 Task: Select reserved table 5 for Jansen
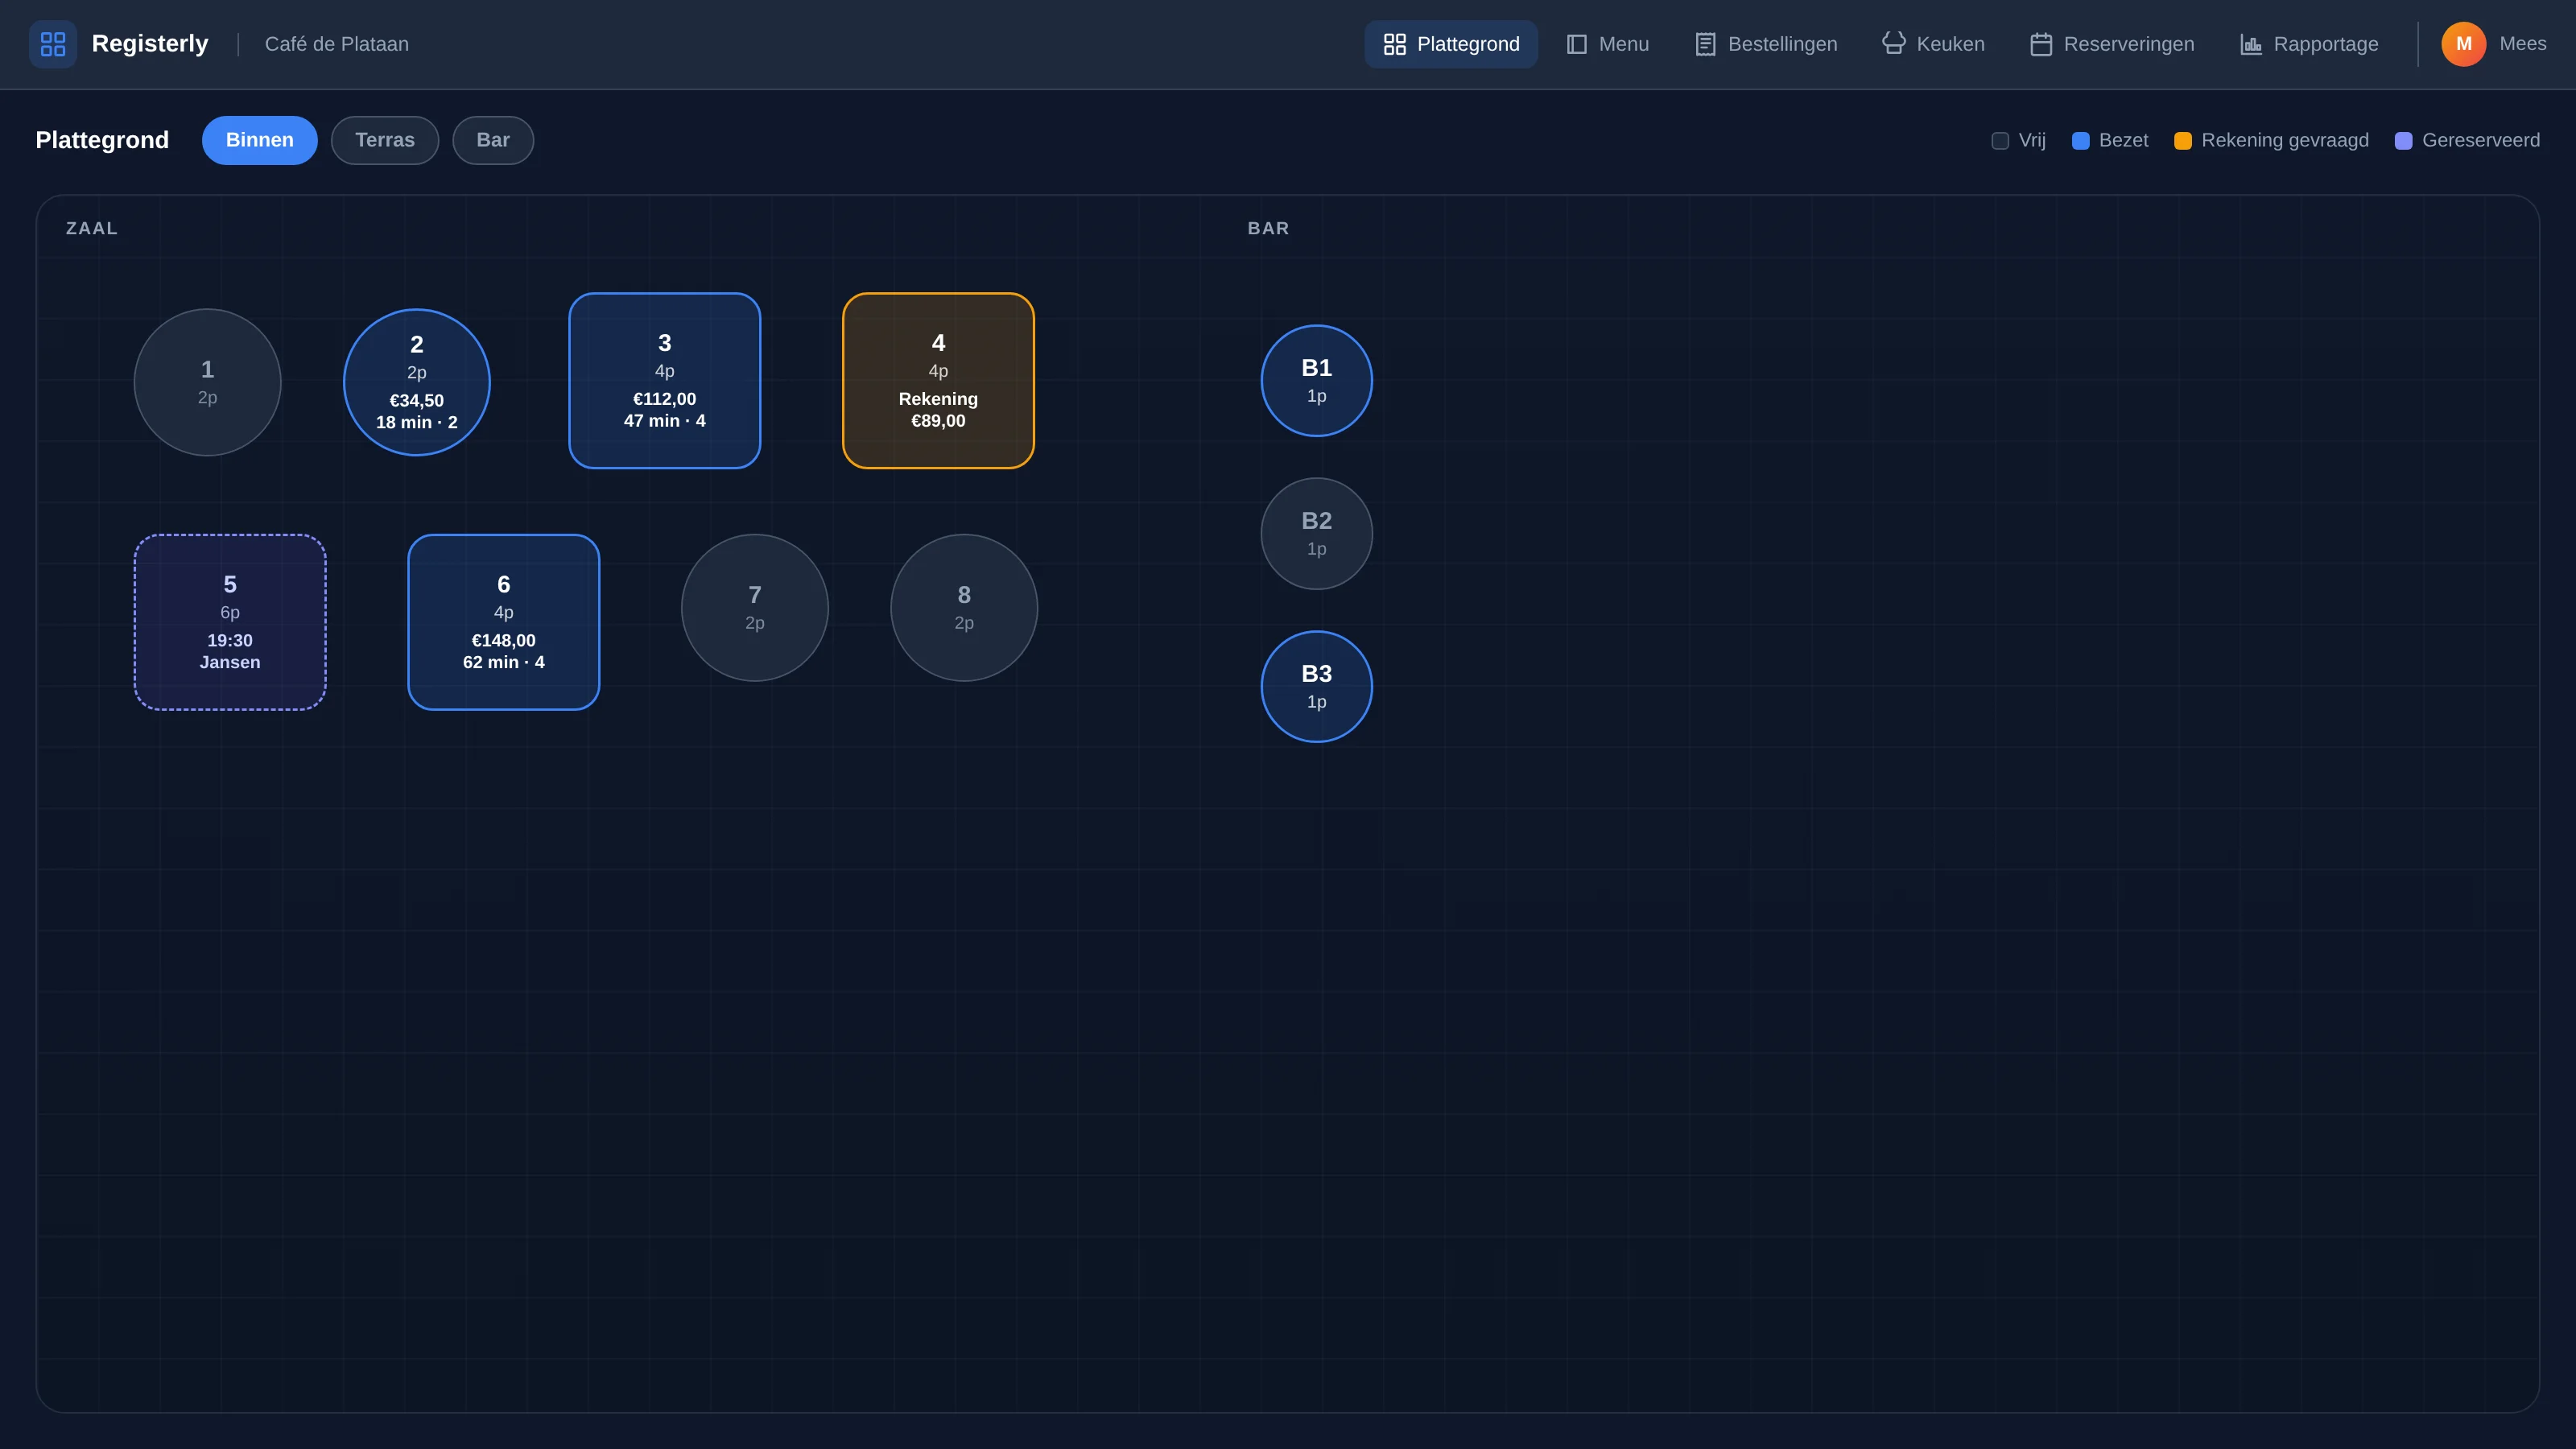(x=230, y=622)
